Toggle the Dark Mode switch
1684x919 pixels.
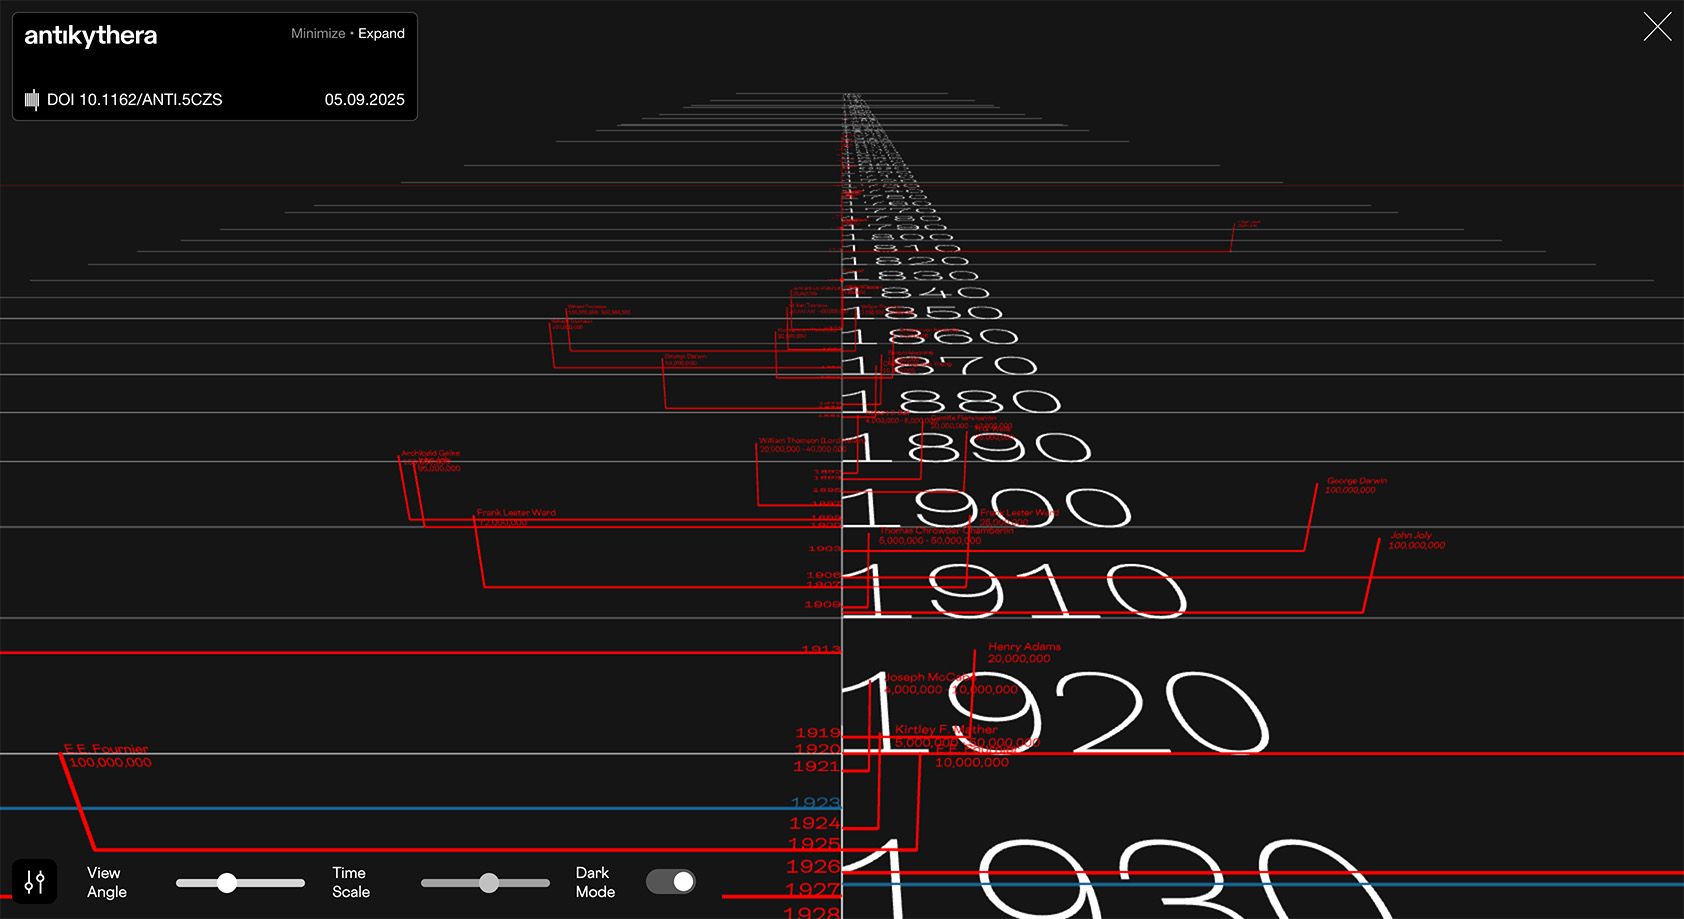pyautogui.click(x=670, y=881)
